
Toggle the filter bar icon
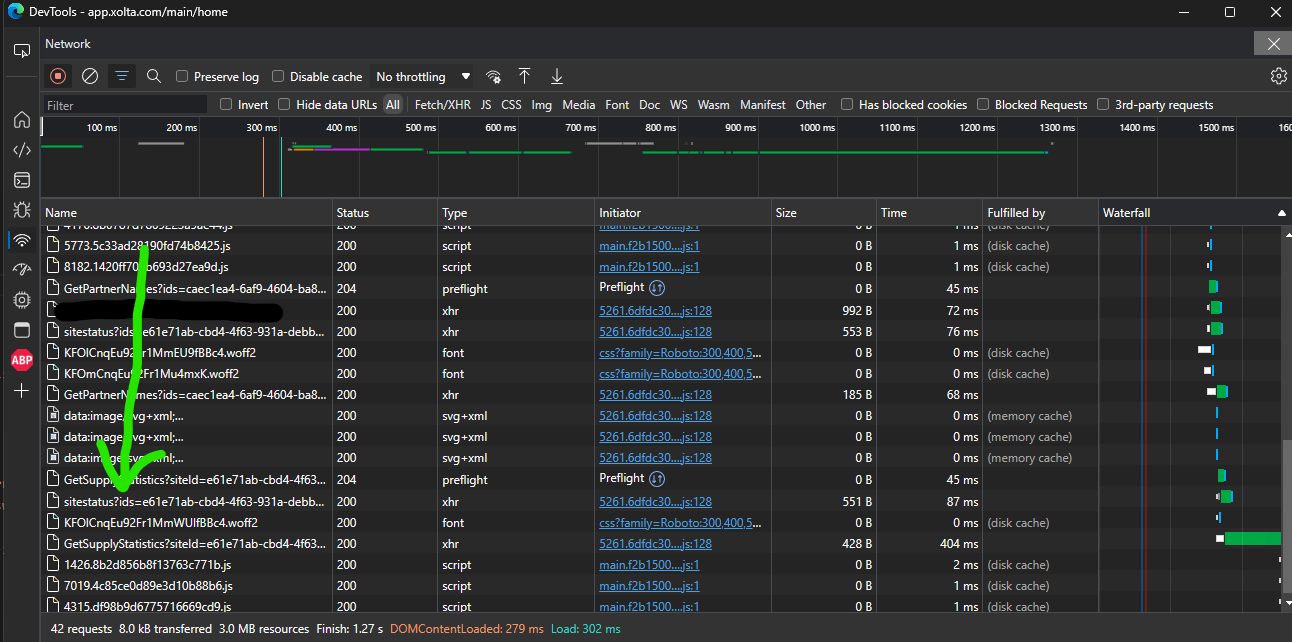pyautogui.click(x=122, y=76)
